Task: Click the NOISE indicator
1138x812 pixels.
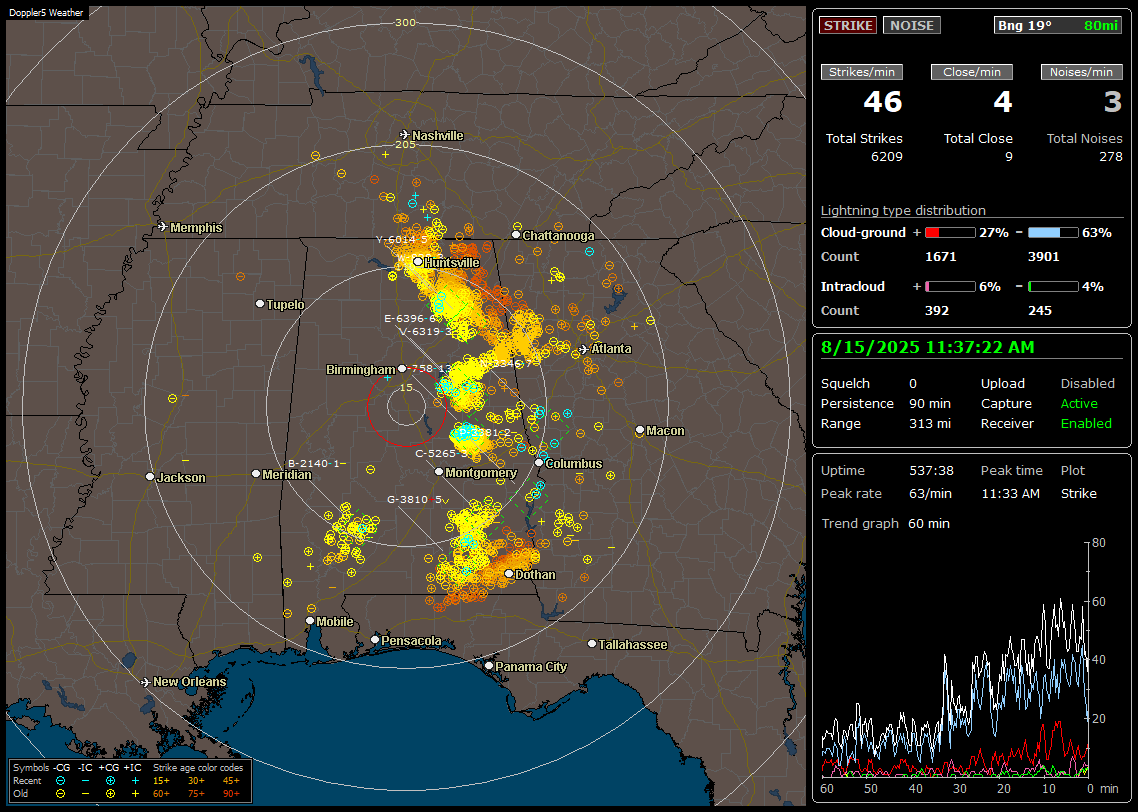Action: (912, 25)
